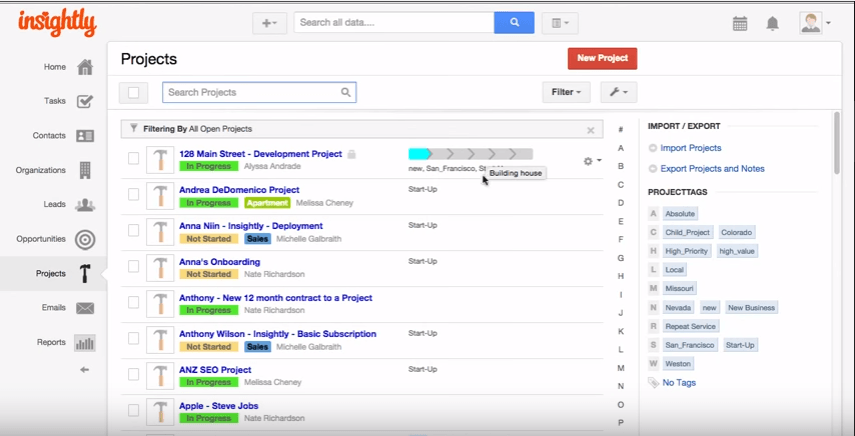Focus the Search all data field
This screenshot has width=855, height=436.
pyautogui.click(x=394, y=23)
